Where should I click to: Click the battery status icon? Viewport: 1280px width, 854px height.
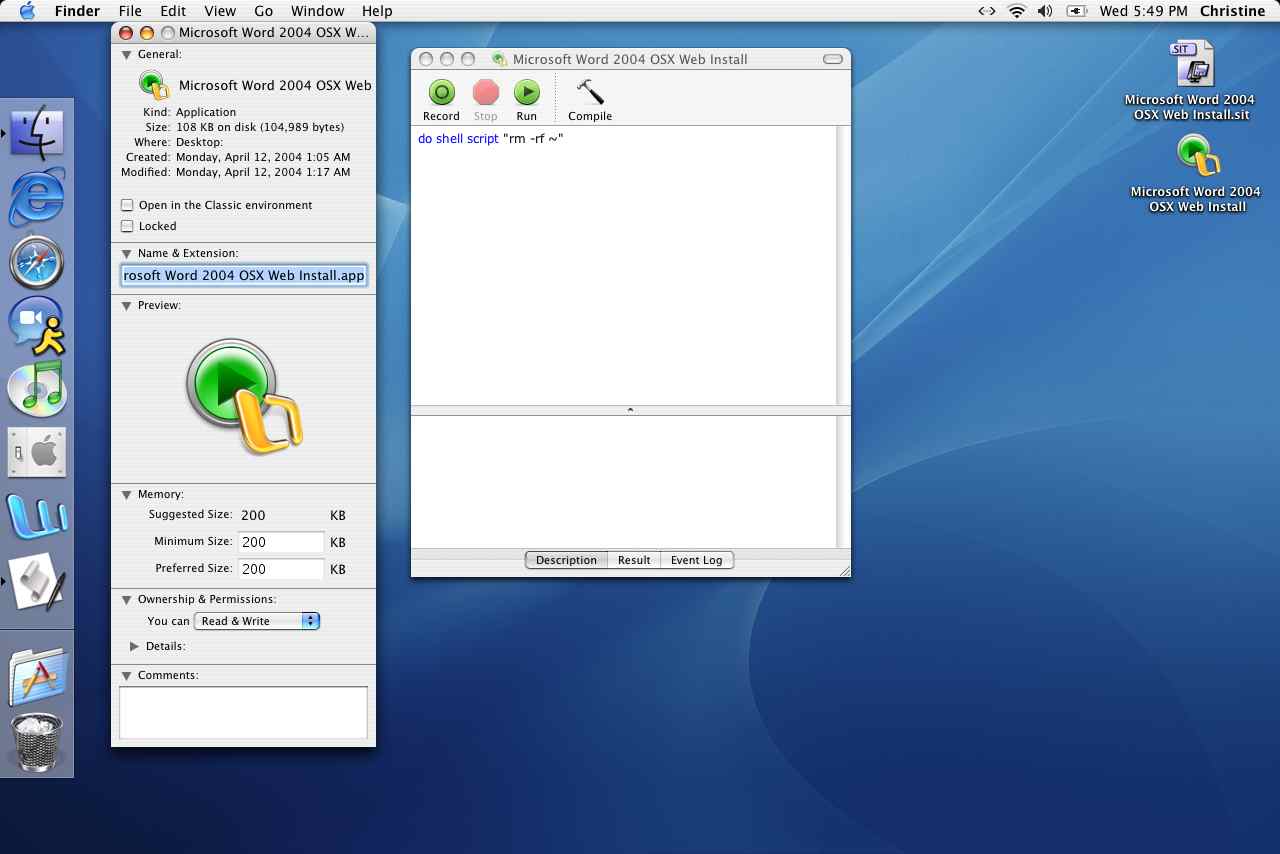click(x=1077, y=11)
